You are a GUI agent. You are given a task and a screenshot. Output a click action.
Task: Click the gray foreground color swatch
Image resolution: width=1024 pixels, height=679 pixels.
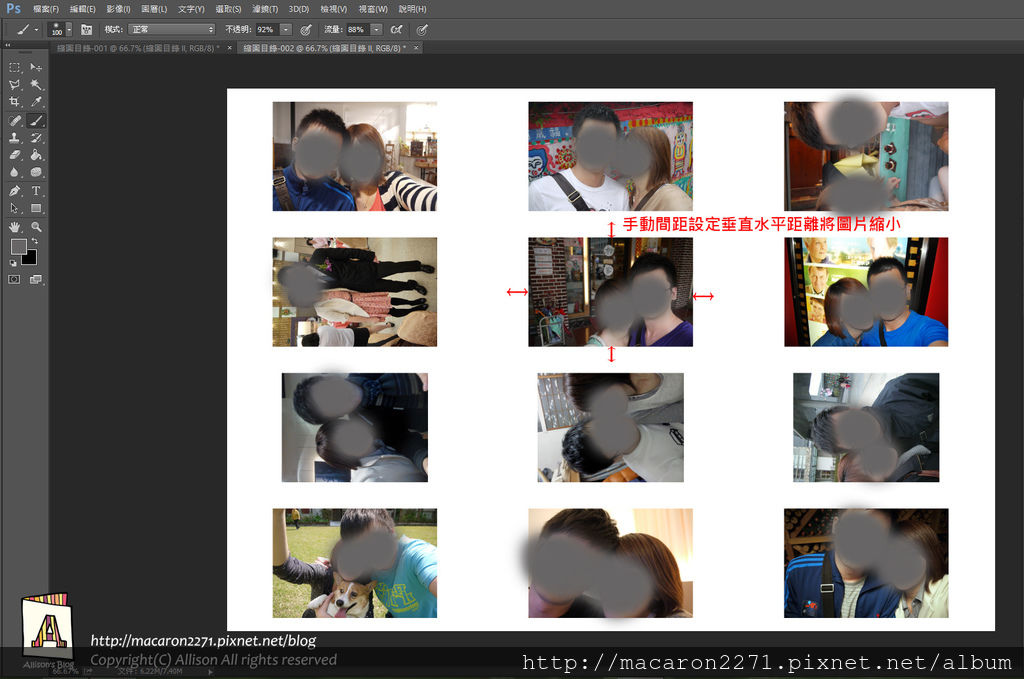[x=18, y=246]
